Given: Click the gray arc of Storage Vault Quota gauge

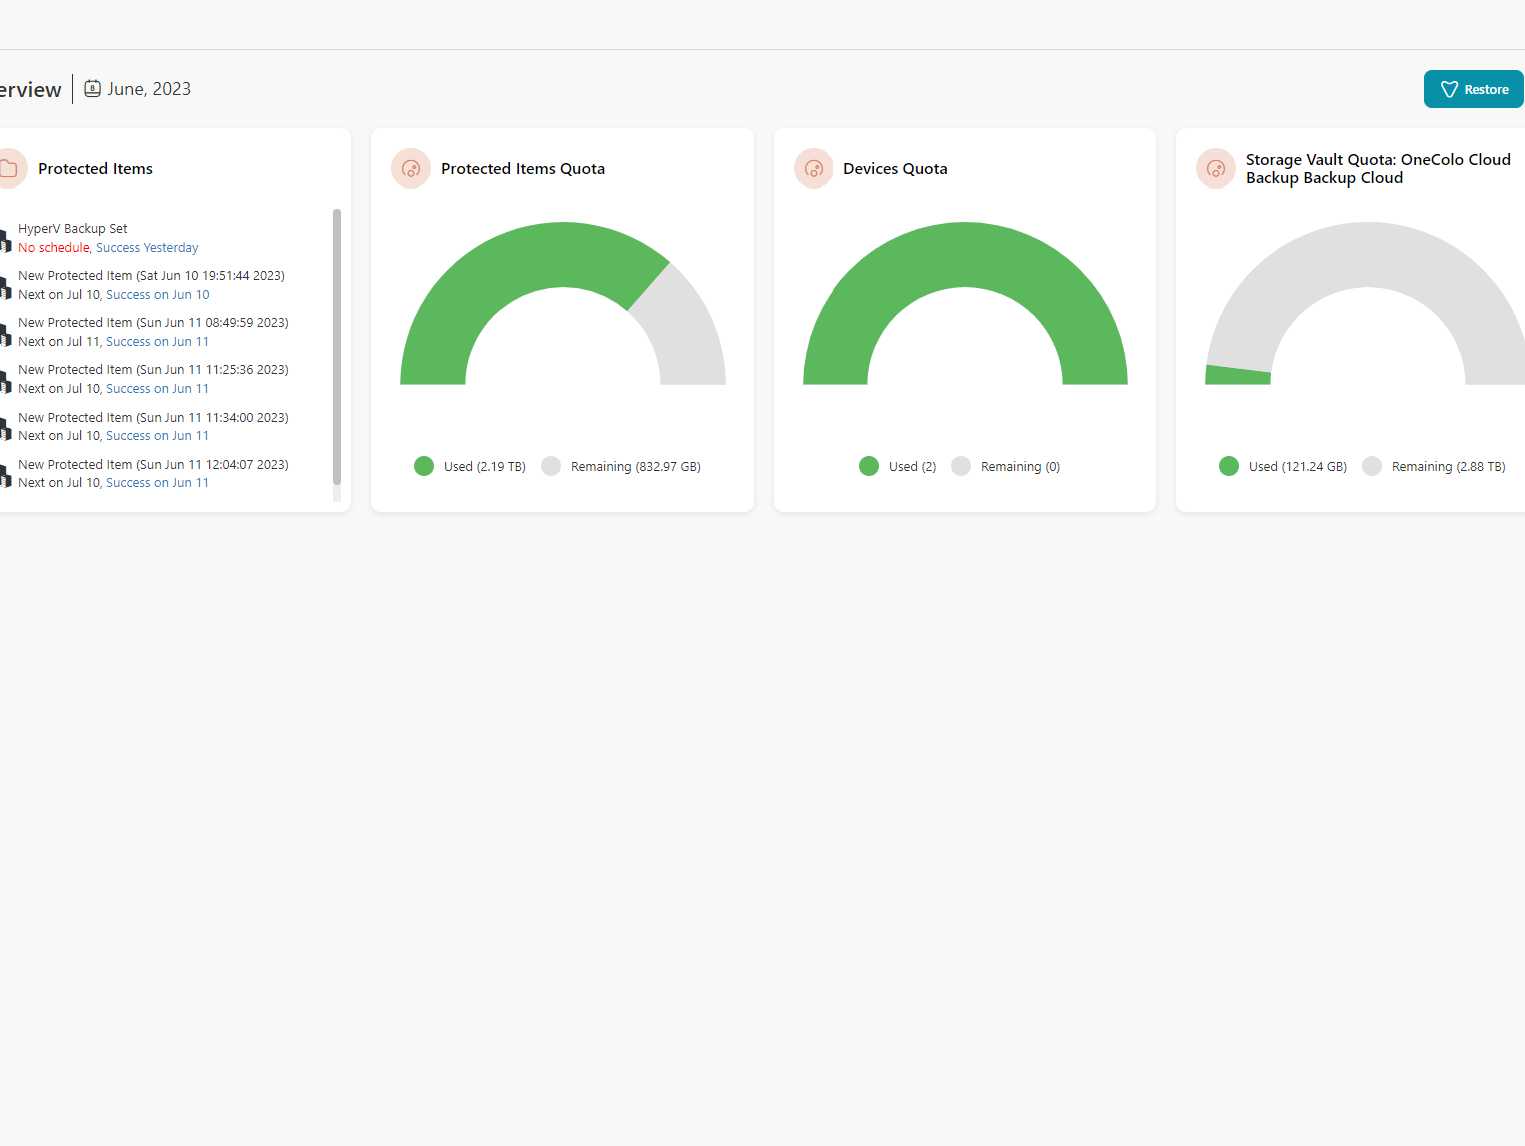Looking at the screenshot, I should coord(1368,255).
